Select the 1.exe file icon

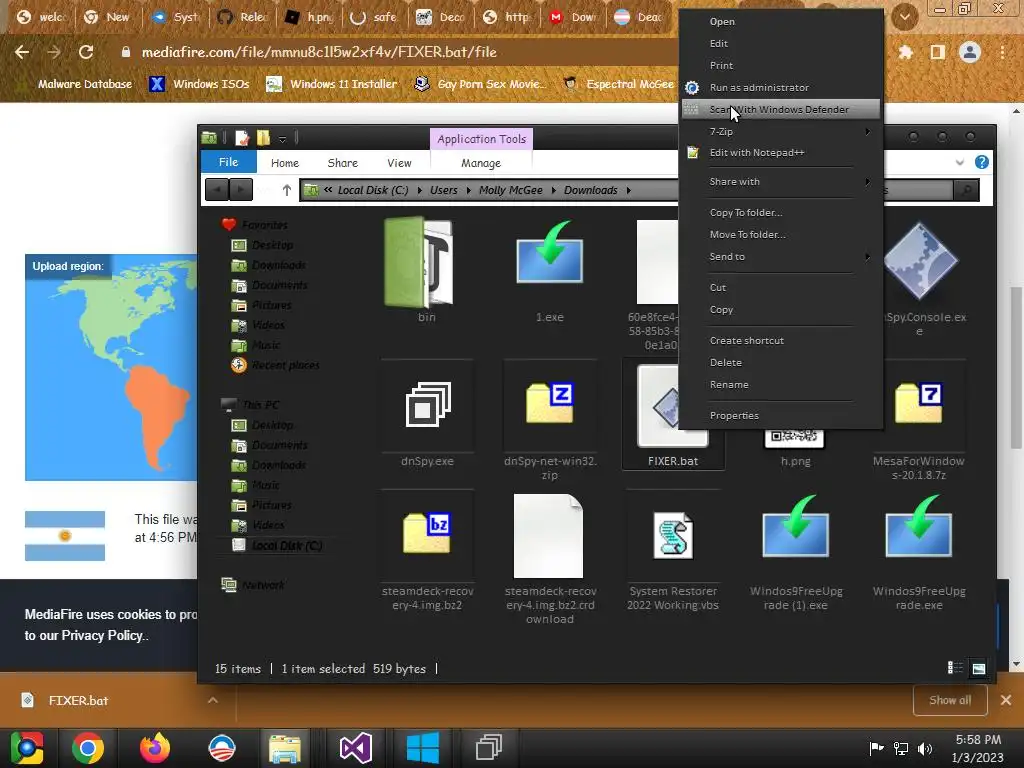coord(549,253)
